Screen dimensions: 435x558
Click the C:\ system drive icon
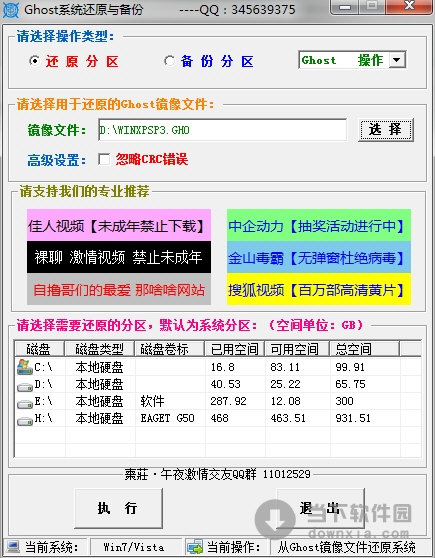coord(24,367)
